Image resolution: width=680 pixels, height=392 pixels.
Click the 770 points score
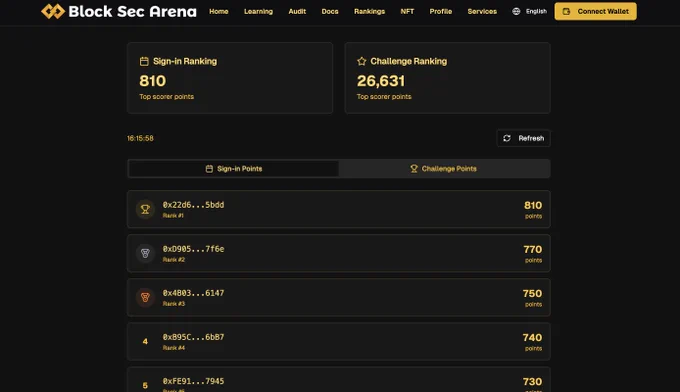[533, 249]
